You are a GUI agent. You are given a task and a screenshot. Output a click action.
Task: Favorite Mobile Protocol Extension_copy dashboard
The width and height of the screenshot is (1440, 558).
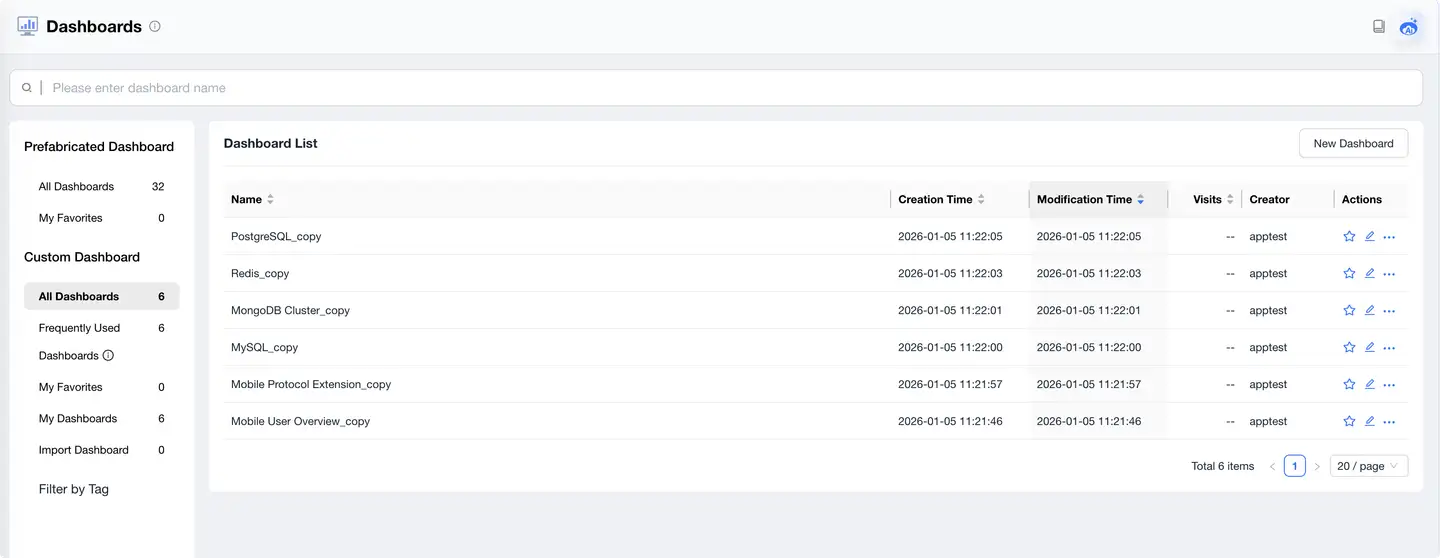[x=1349, y=385]
